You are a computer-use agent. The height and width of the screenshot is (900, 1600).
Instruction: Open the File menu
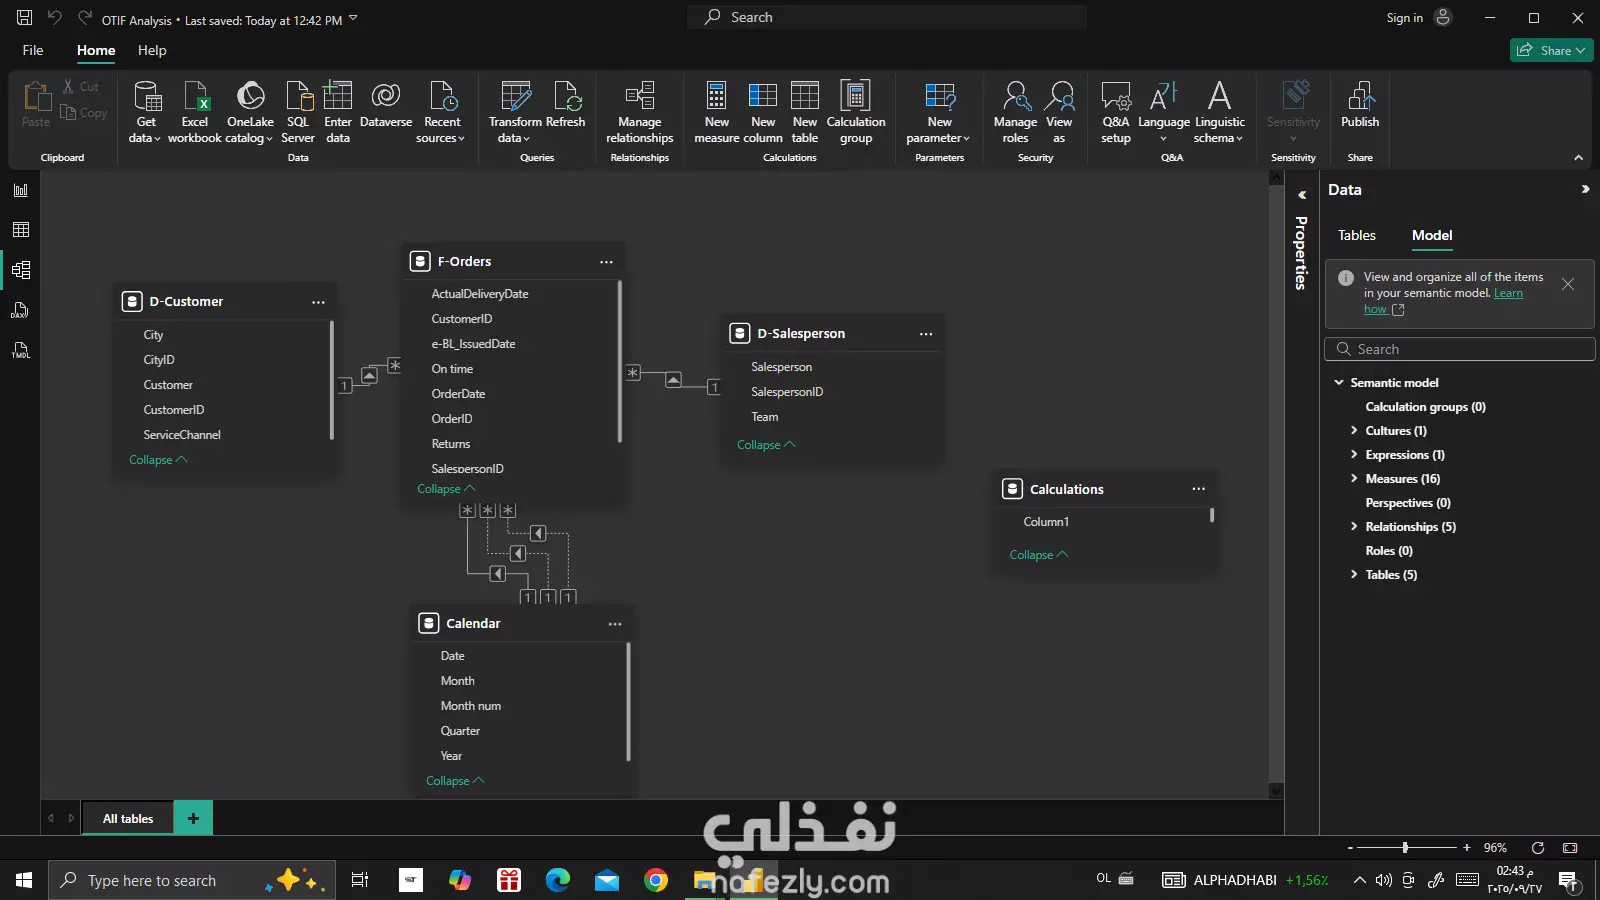pyautogui.click(x=33, y=50)
